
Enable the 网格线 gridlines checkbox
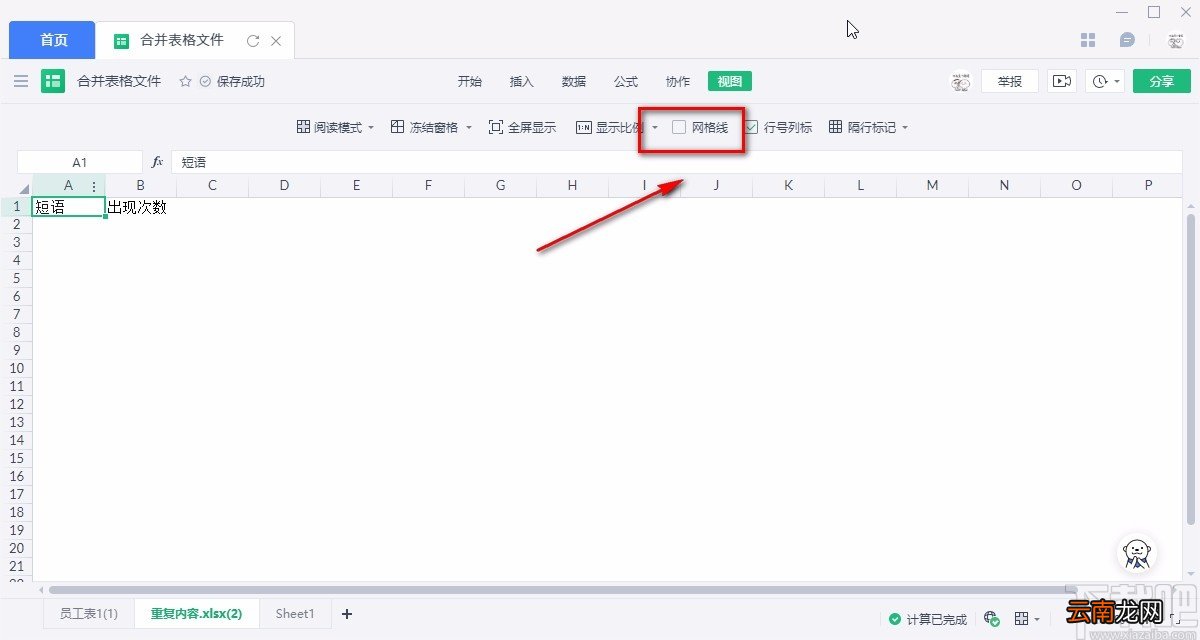[x=679, y=127]
